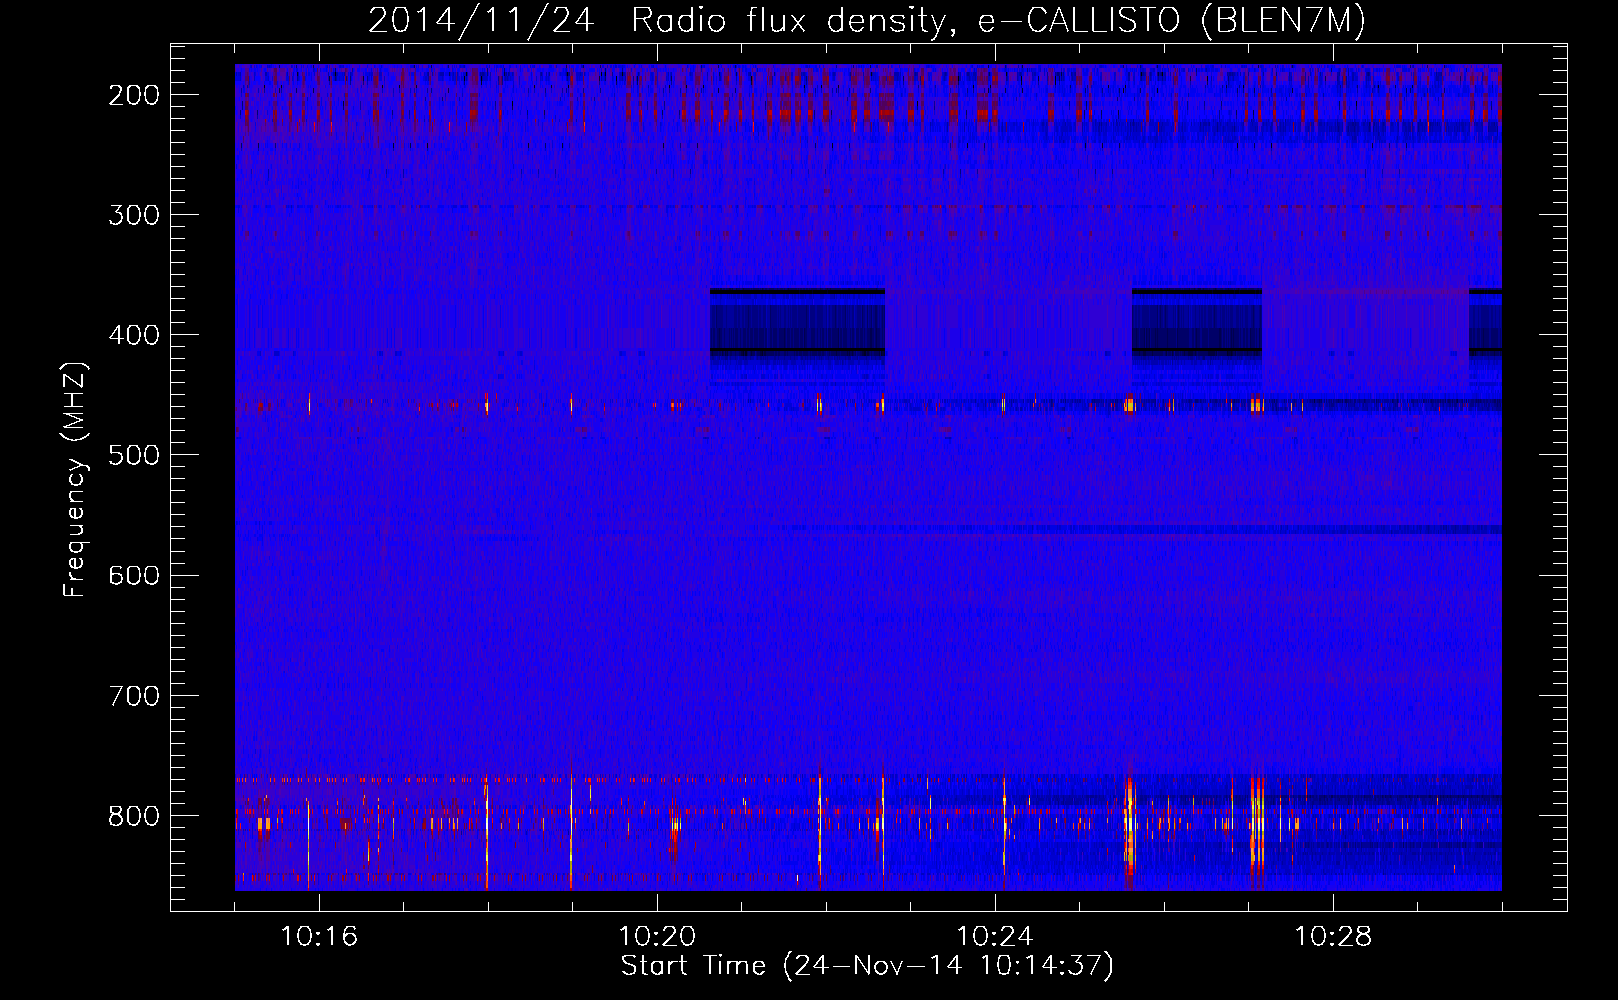The width and height of the screenshot is (1618, 1000).
Task: Click the 'Frequency (MHZ)' y-axis label
Action: click(74, 480)
